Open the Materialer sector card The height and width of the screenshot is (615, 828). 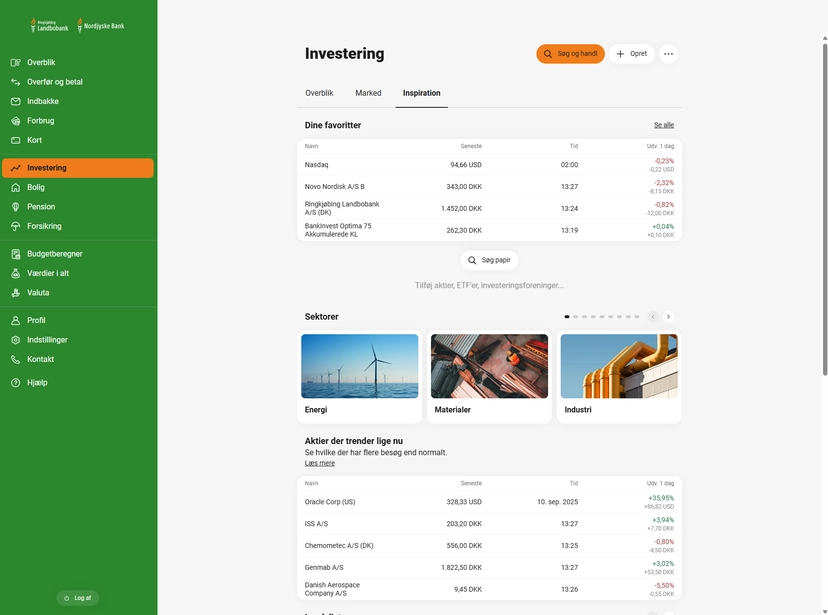[490, 377]
